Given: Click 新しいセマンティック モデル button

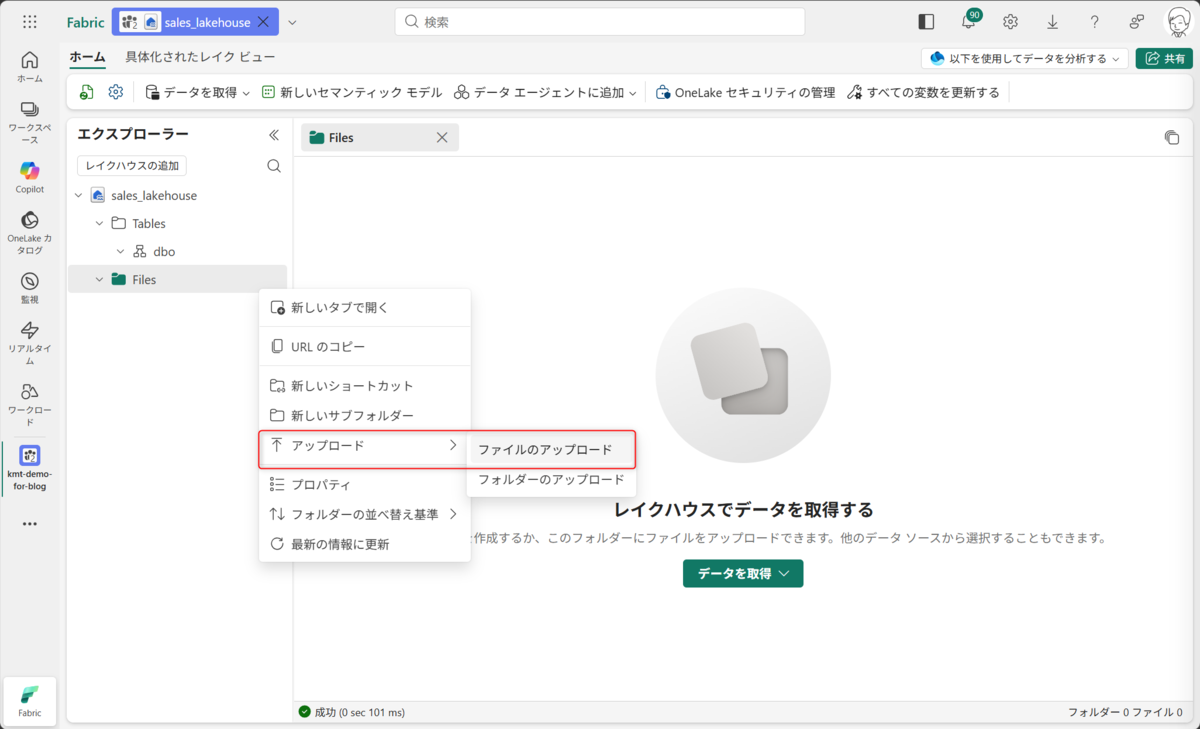Looking at the screenshot, I should coord(352,92).
